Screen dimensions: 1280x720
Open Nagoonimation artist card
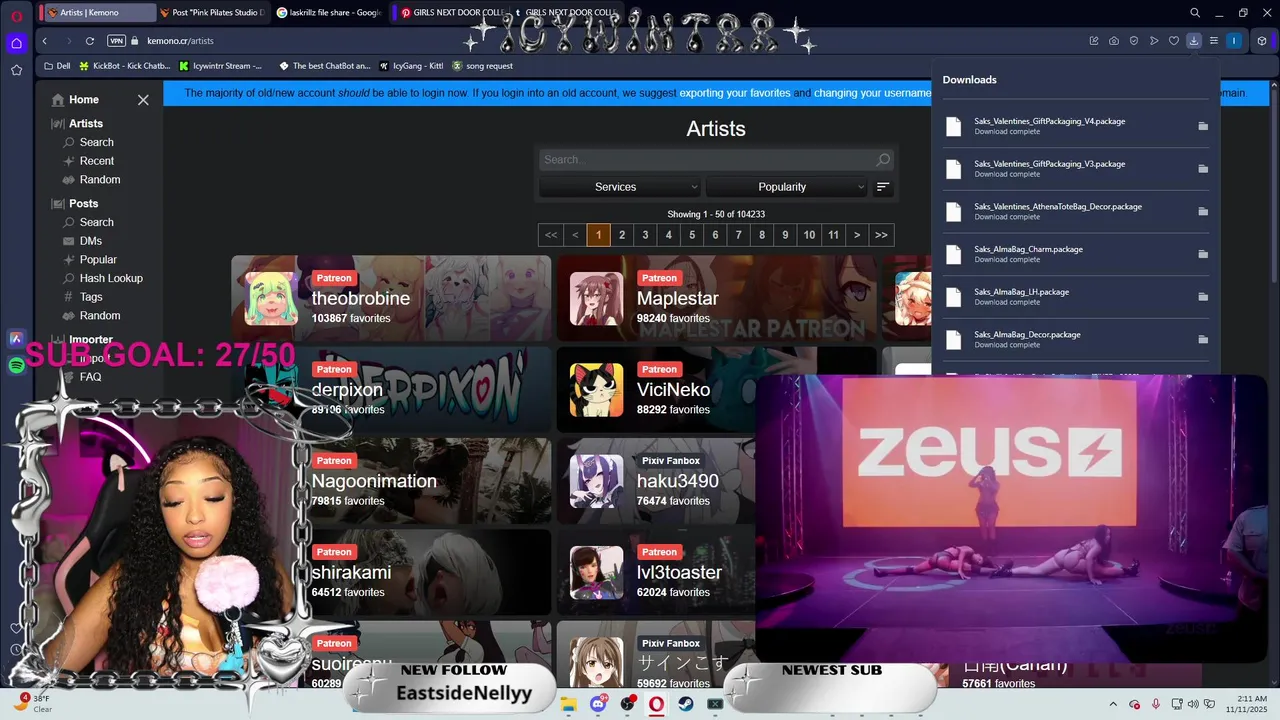(391, 480)
